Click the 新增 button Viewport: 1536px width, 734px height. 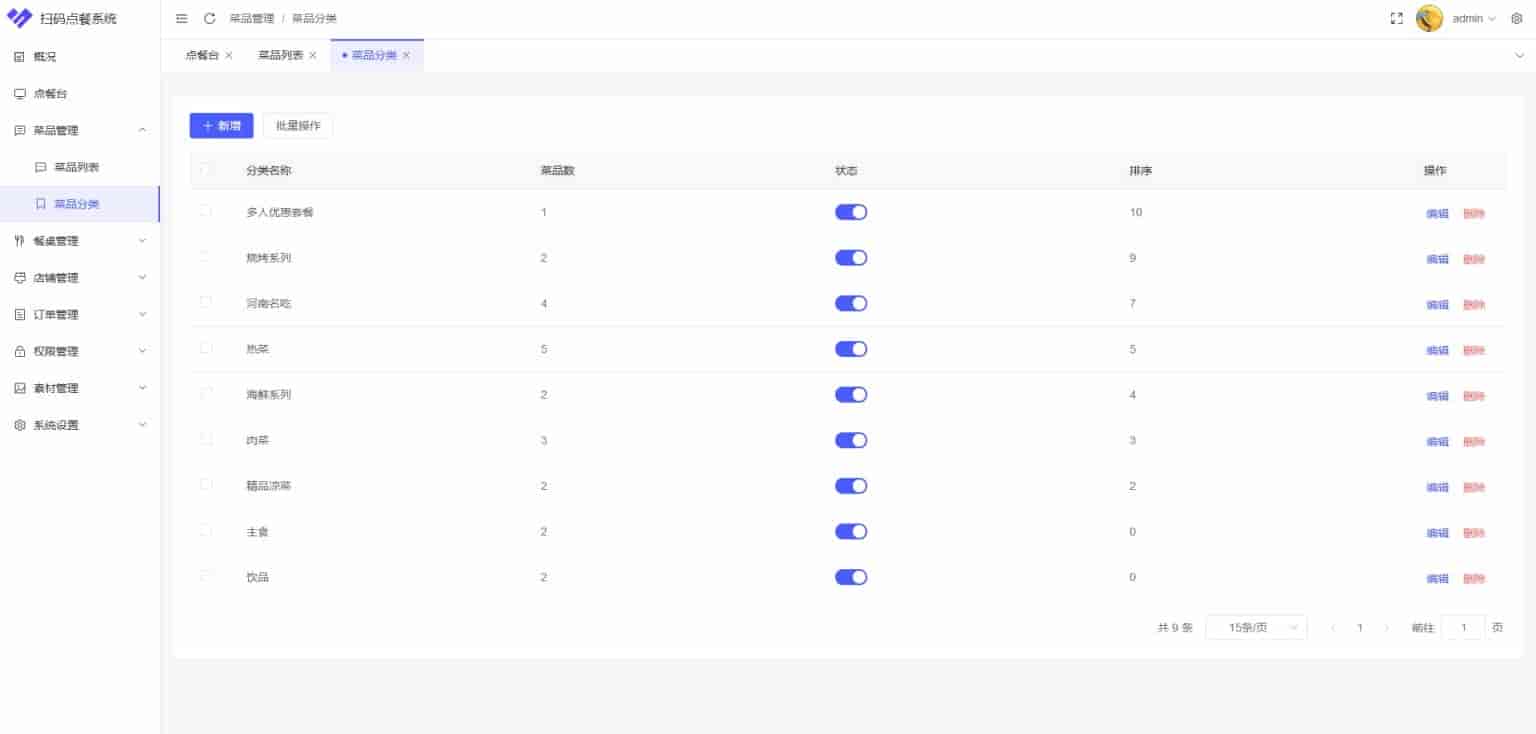coord(221,126)
